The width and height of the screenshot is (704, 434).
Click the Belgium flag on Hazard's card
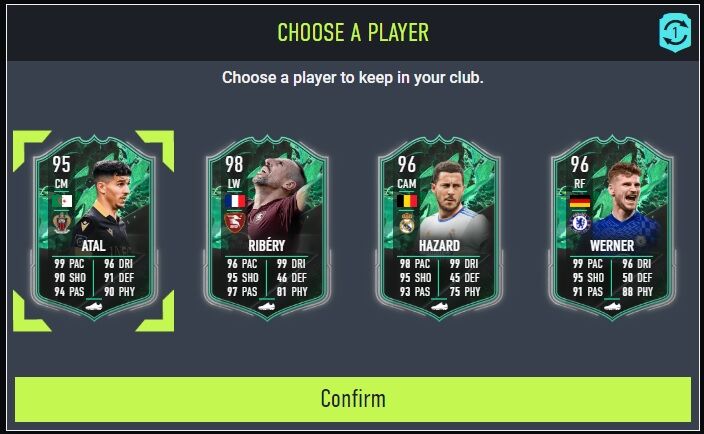point(407,201)
